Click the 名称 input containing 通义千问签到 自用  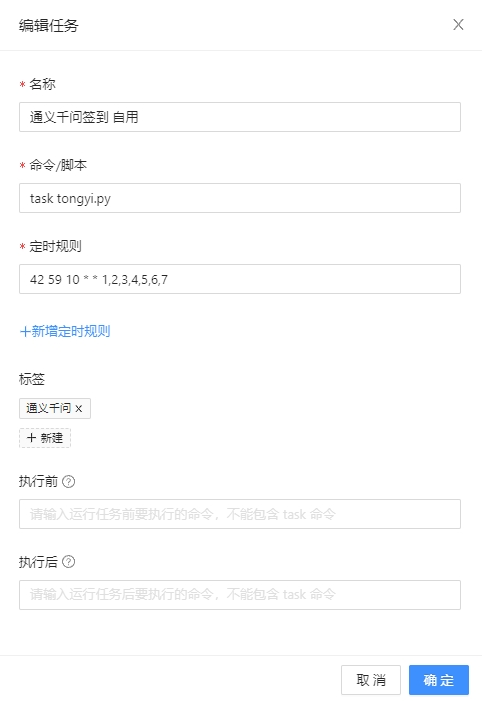click(x=240, y=117)
